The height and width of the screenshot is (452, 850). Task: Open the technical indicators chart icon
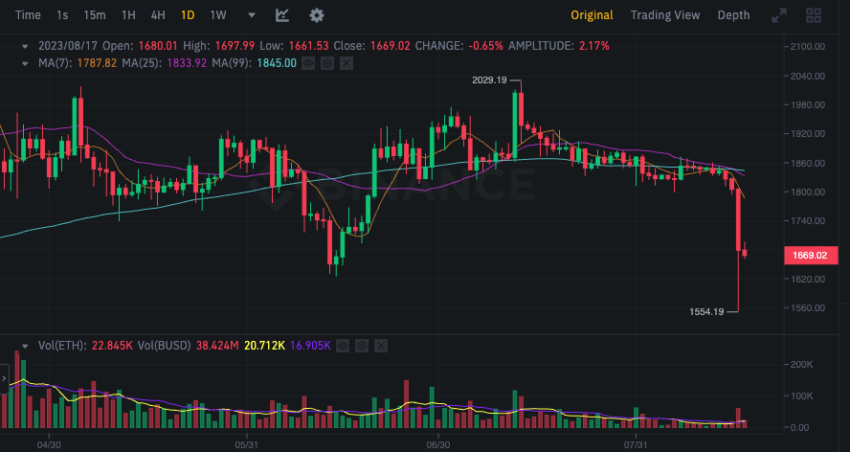click(x=282, y=15)
